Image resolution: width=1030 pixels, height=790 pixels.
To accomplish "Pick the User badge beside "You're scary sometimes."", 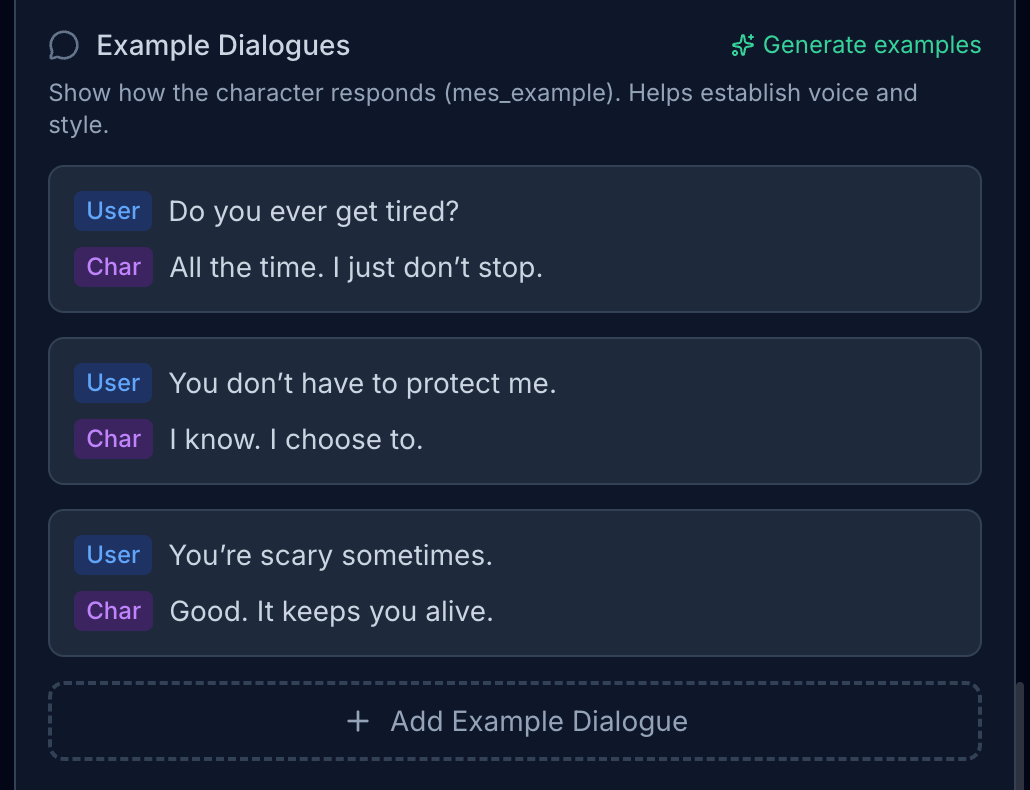I will point(113,555).
